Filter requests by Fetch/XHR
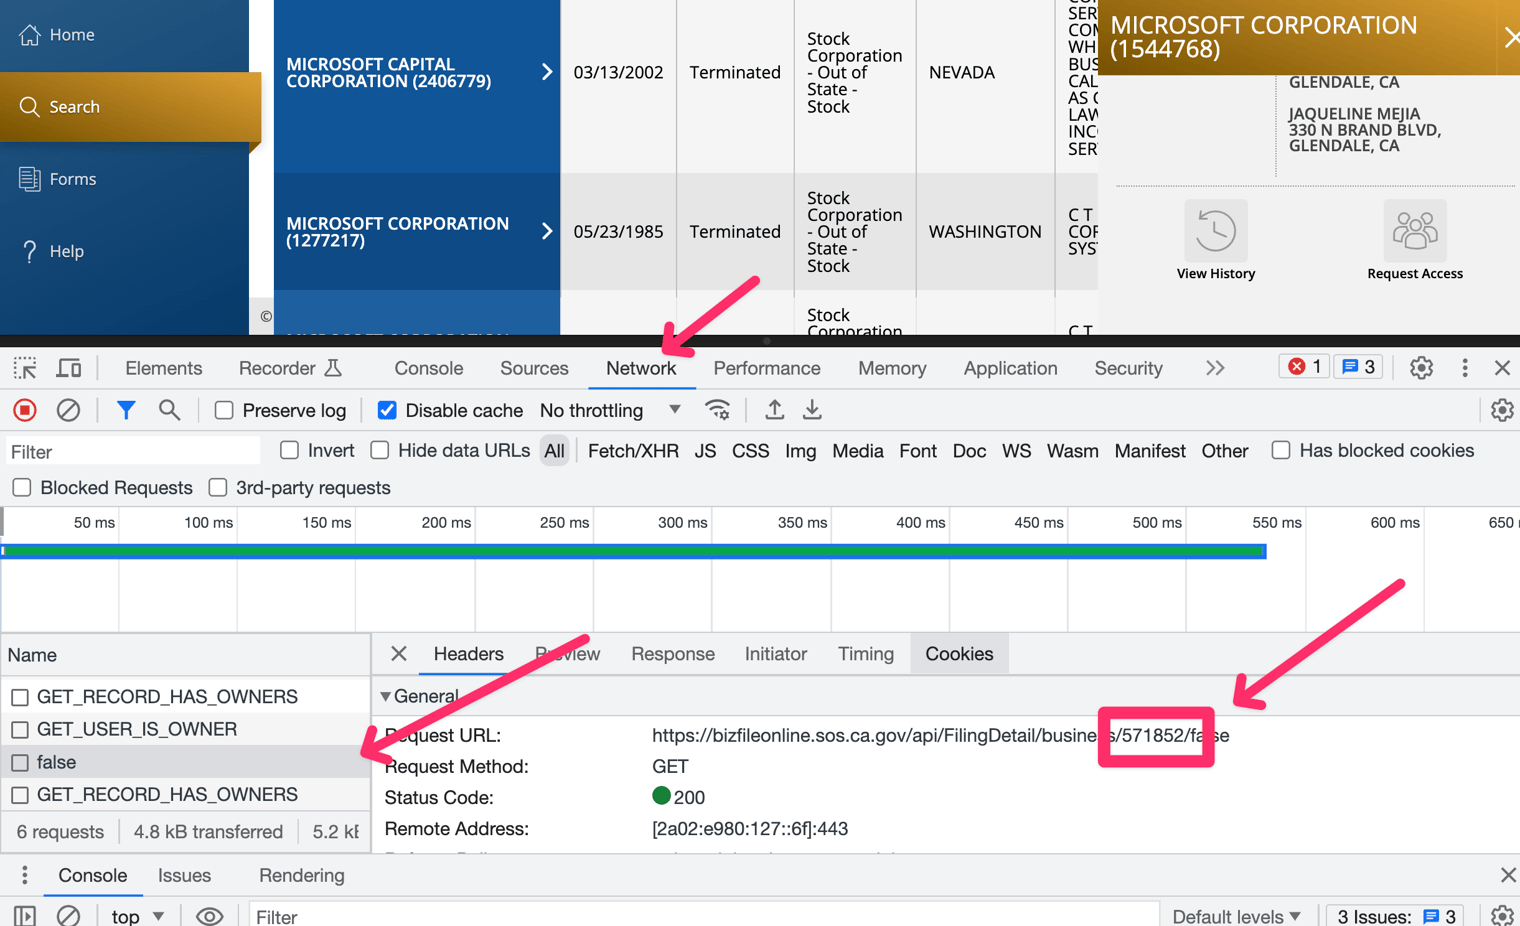Image resolution: width=1520 pixels, height=926 pixels. tap(633, 451)
